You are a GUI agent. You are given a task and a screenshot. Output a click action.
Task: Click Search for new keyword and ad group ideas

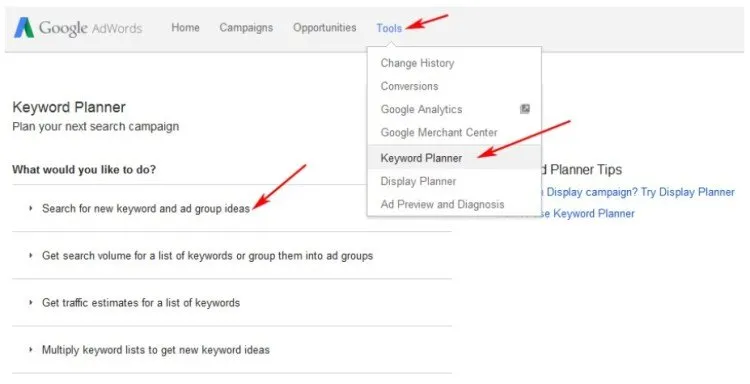[146, 208]
